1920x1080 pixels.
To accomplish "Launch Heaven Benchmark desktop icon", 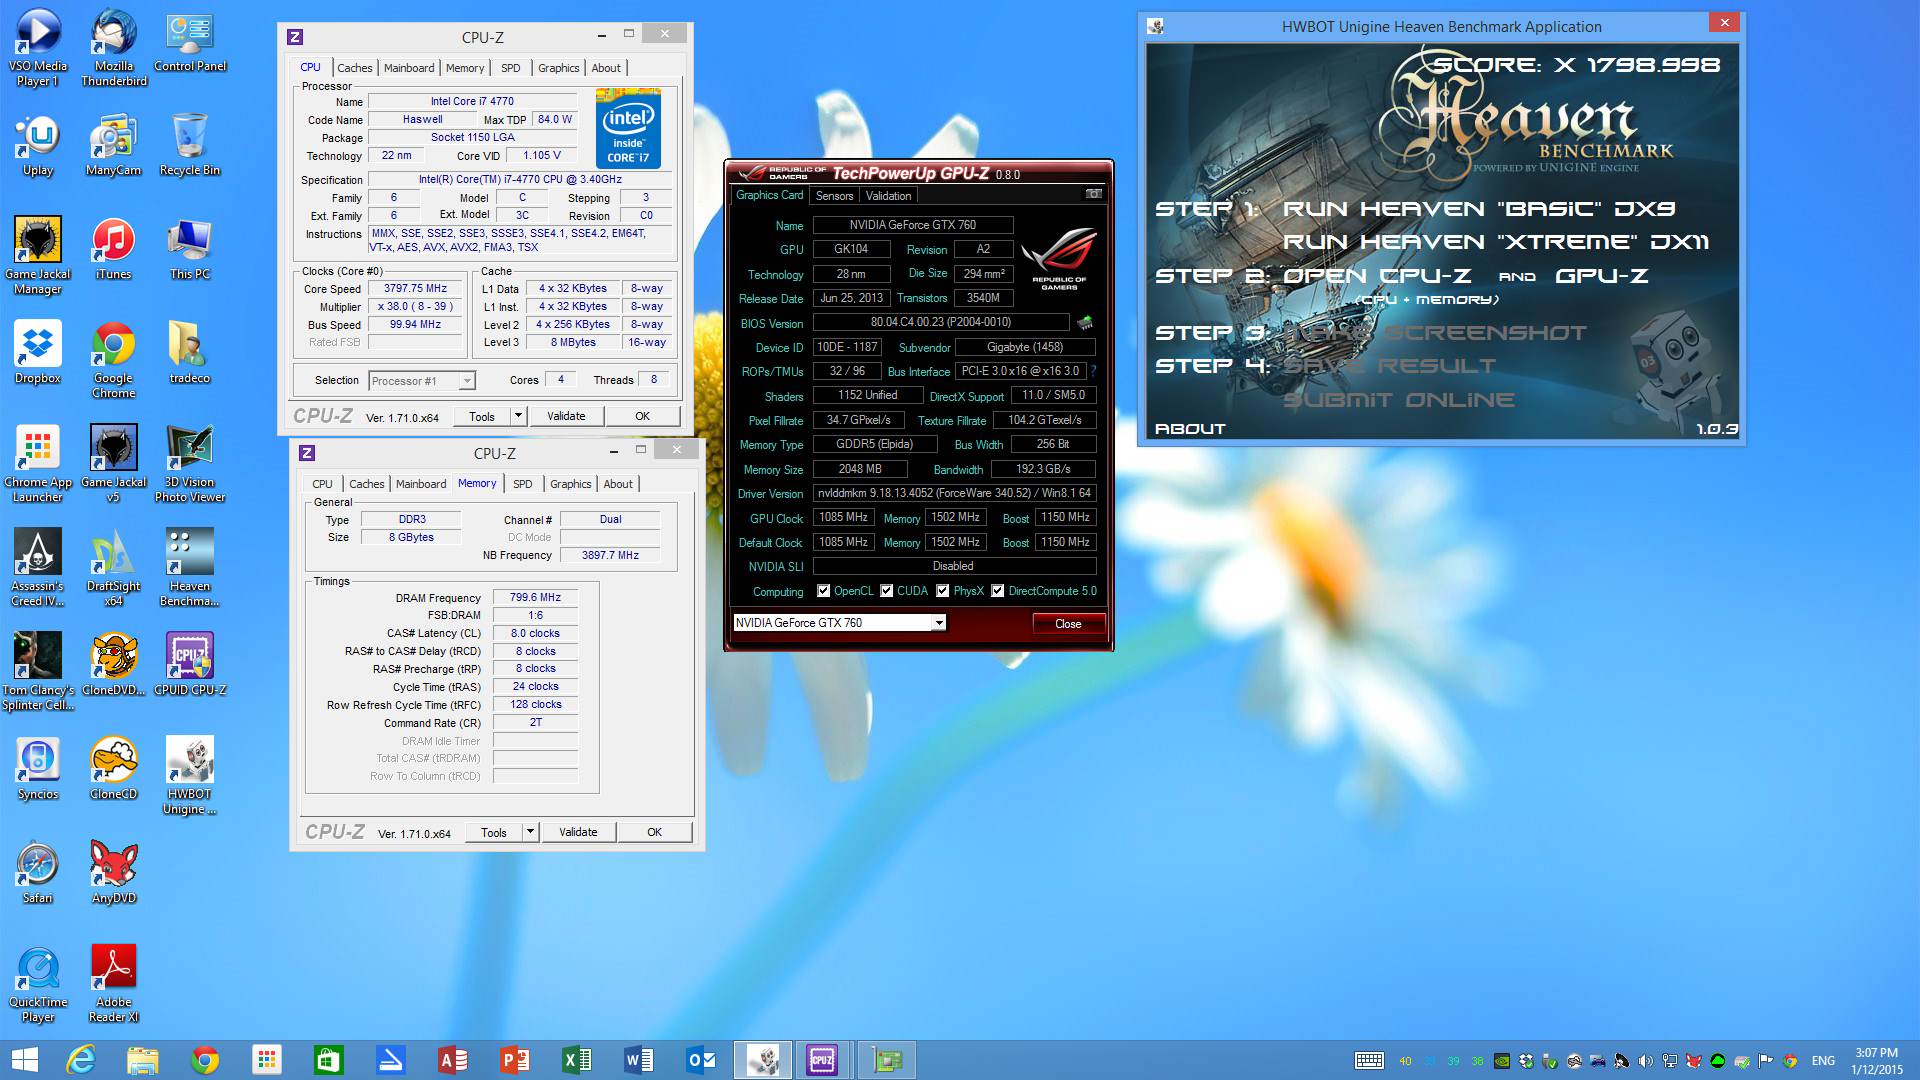I will (190, 568).
